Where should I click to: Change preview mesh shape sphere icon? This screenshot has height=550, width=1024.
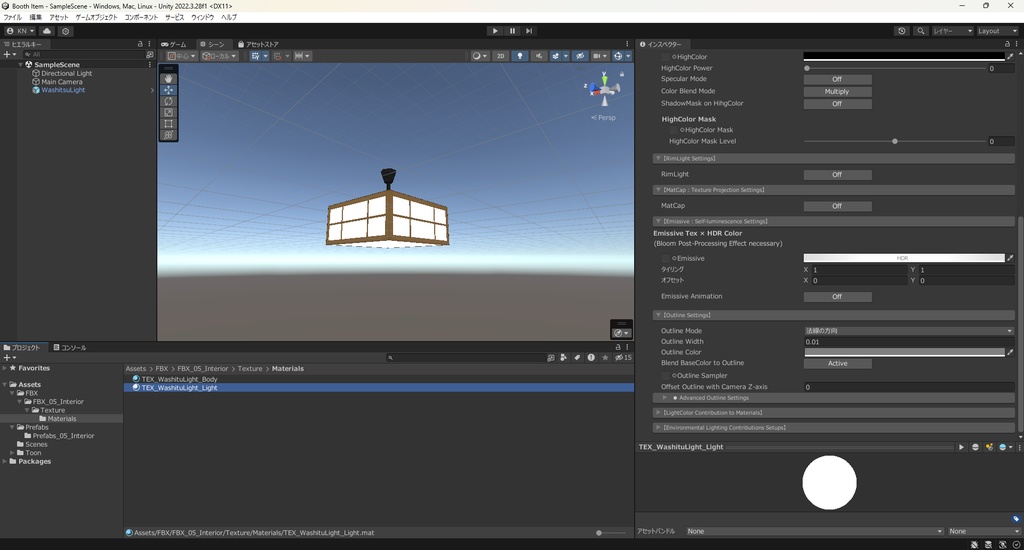click(x=976, y=447)
